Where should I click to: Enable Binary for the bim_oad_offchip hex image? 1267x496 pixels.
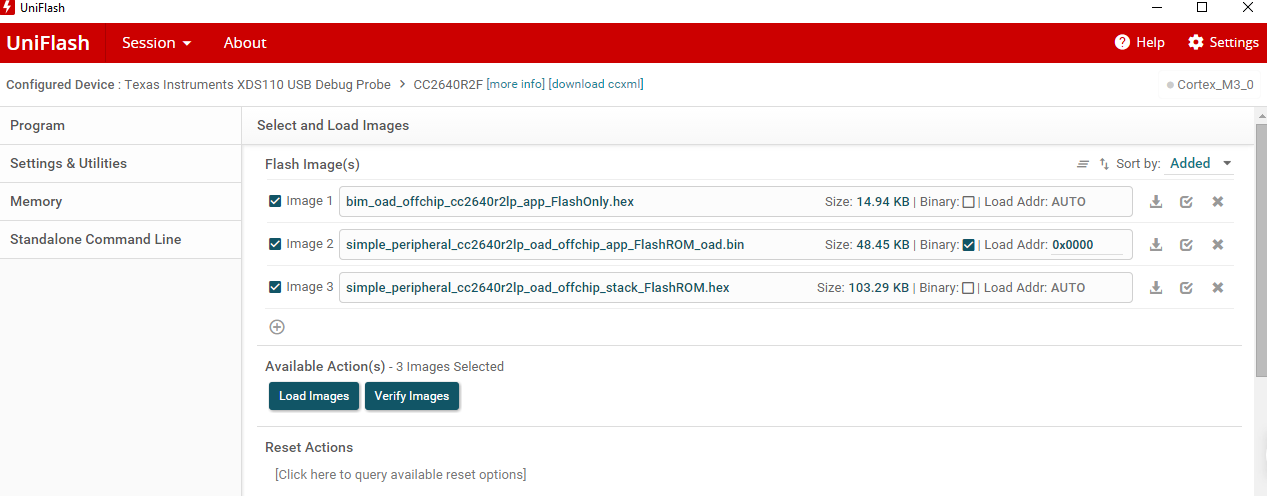pos(968,202)
